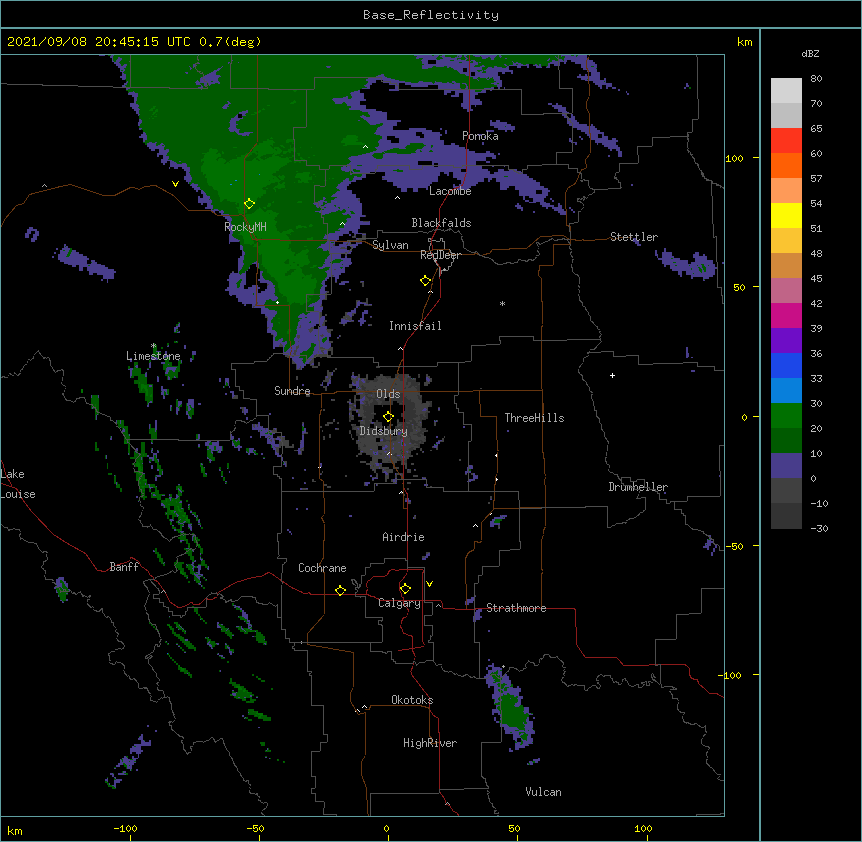Click the dBZ legend heading
Viewport: 862px width, 842px height.
(810, 53)
